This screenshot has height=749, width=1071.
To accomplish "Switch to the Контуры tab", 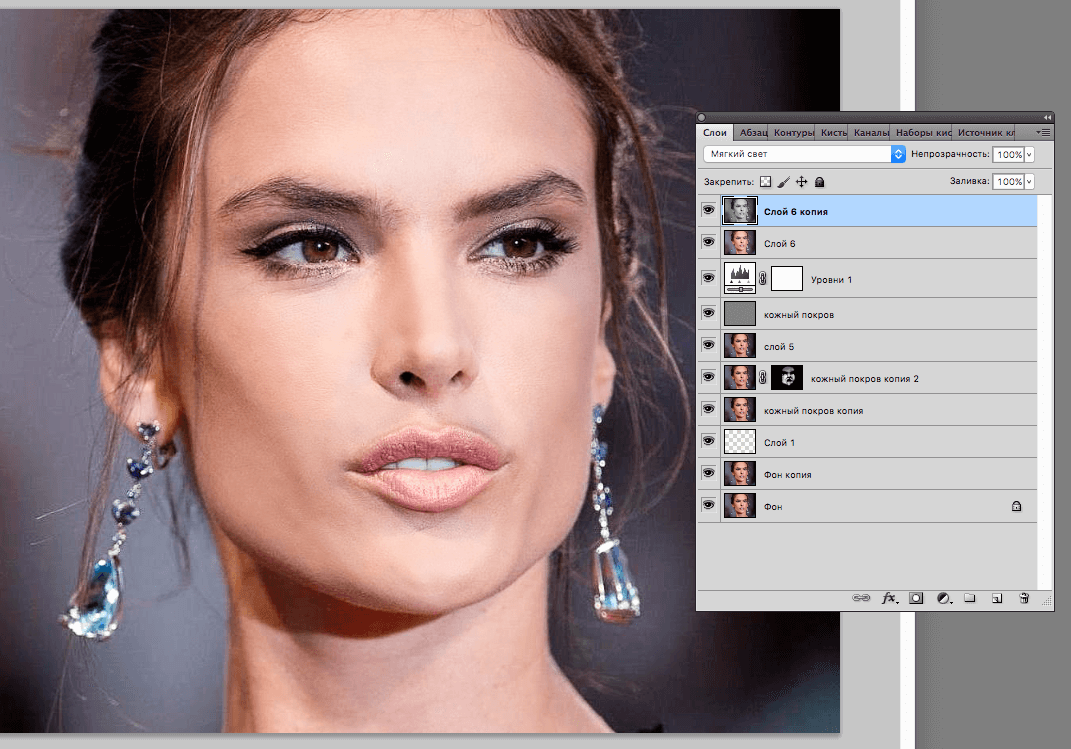I will pos(793,132).
